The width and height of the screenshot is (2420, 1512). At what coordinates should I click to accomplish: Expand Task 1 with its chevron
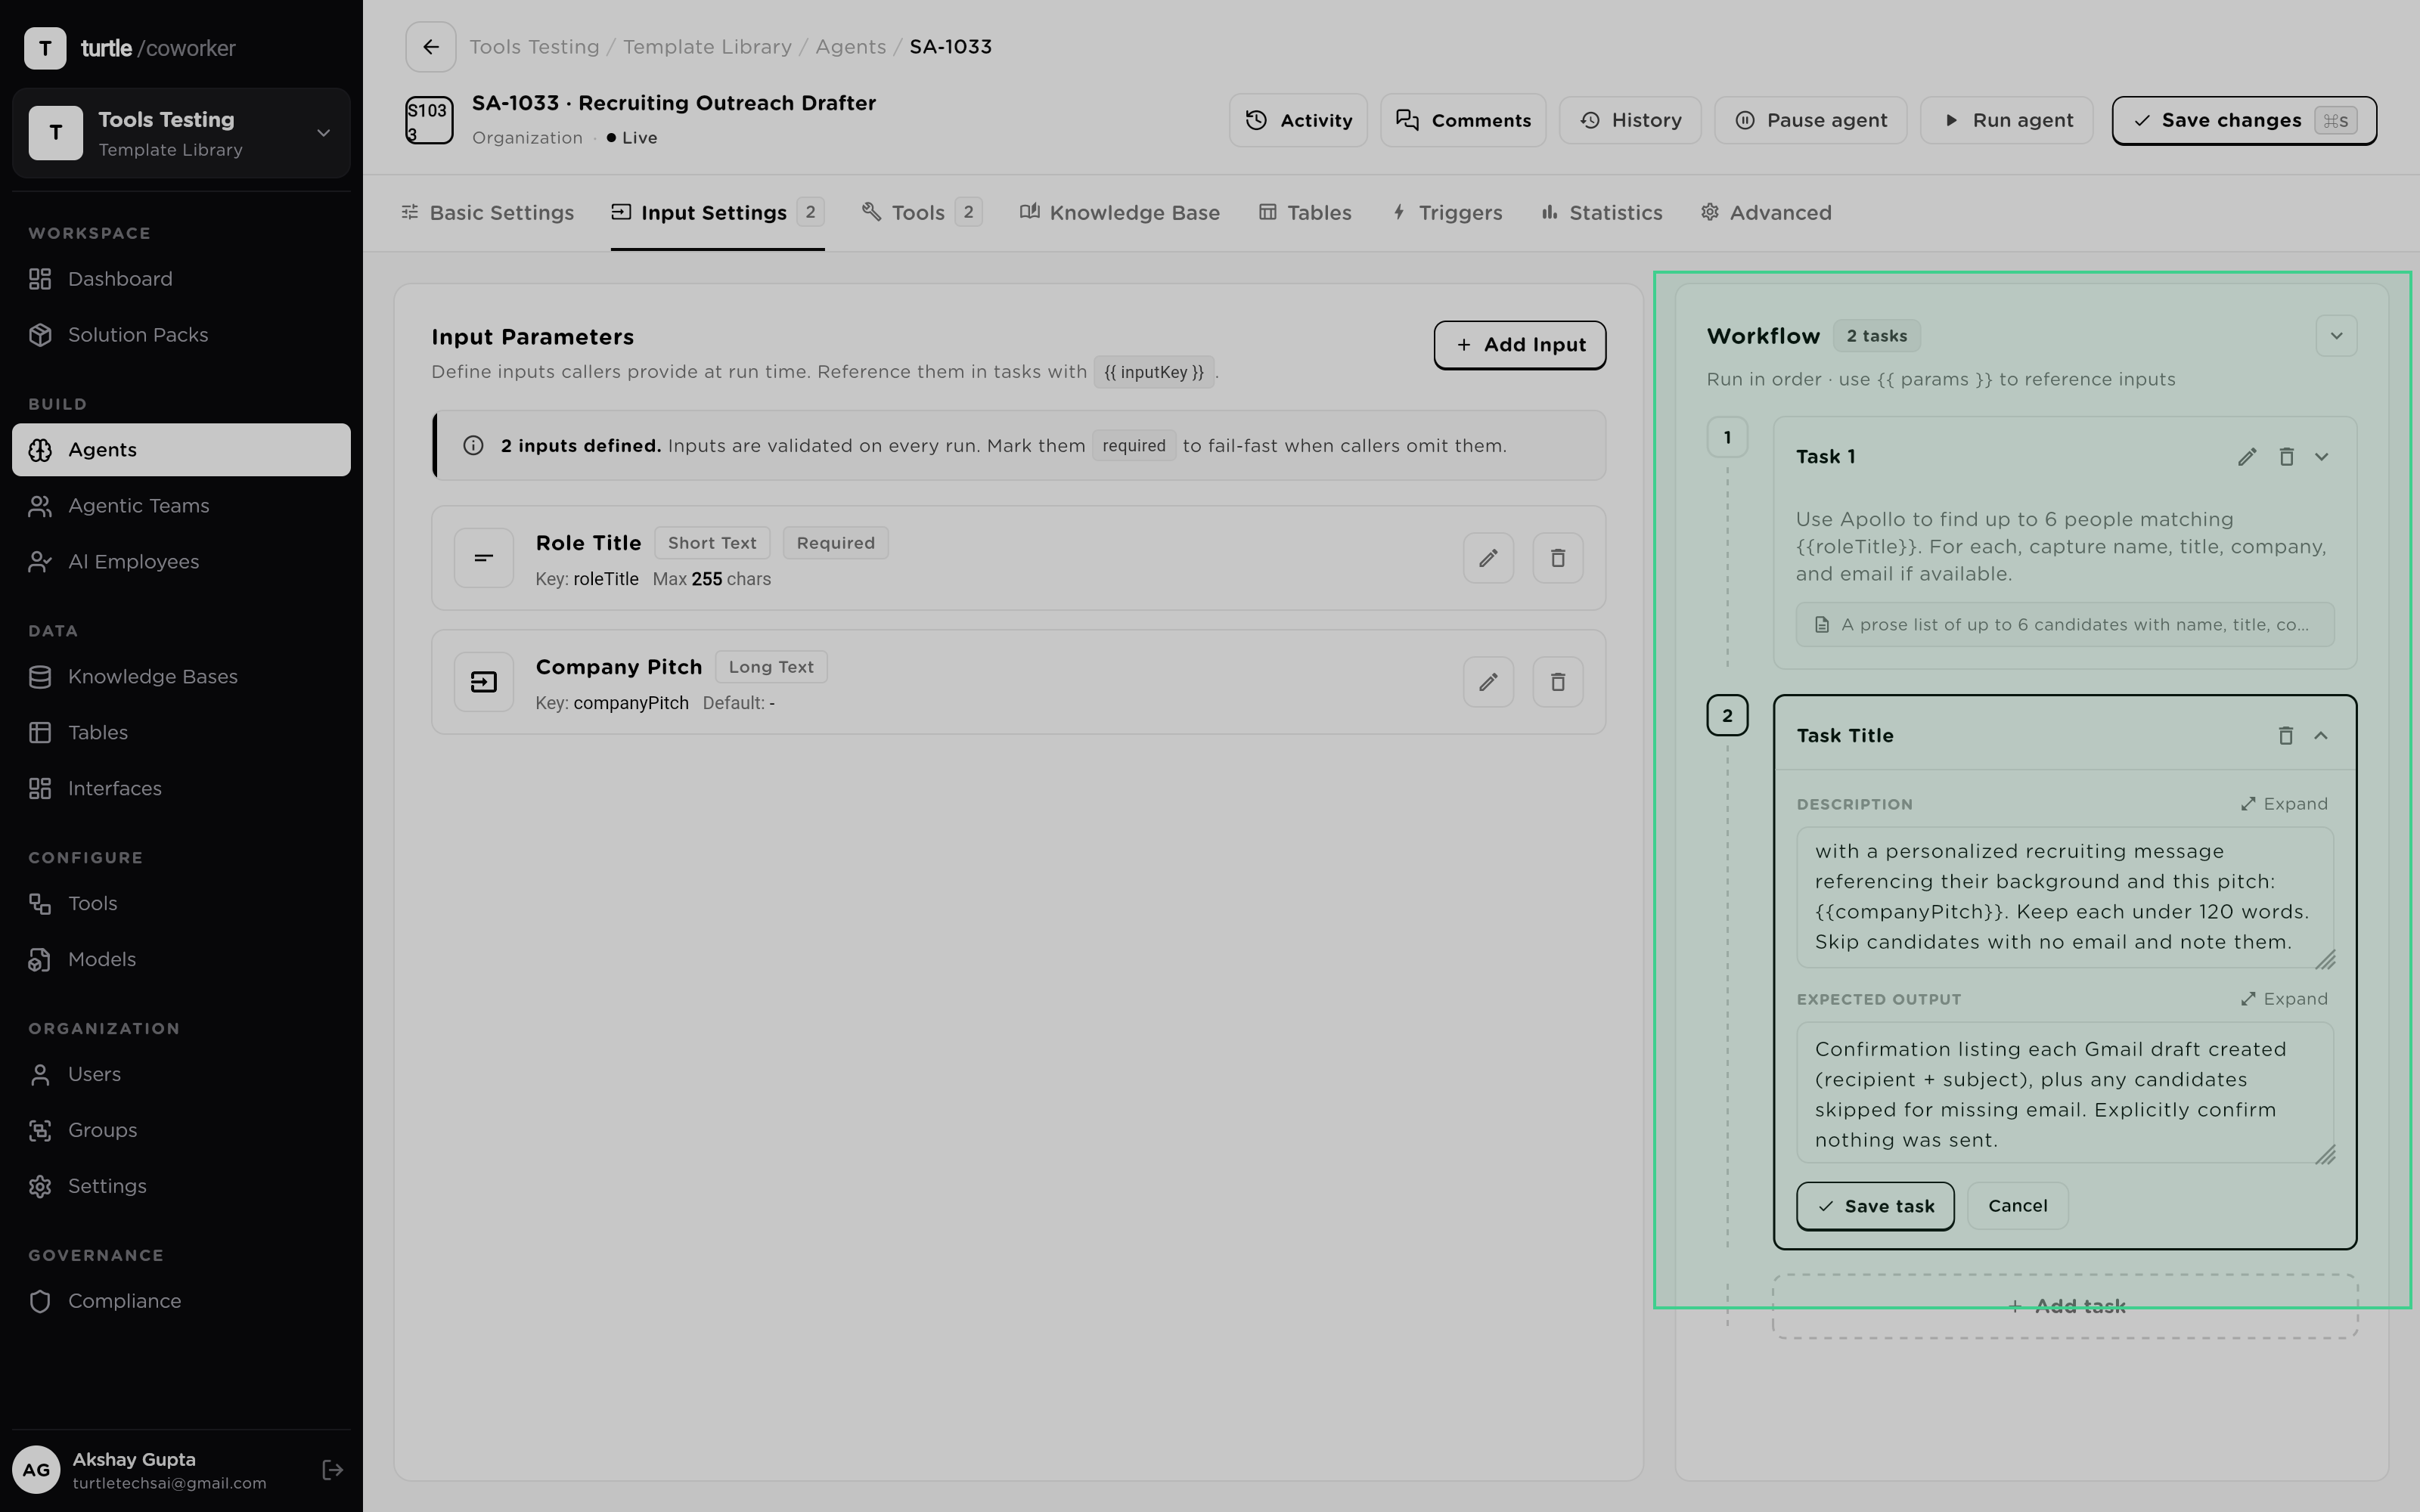[2322, 457]
